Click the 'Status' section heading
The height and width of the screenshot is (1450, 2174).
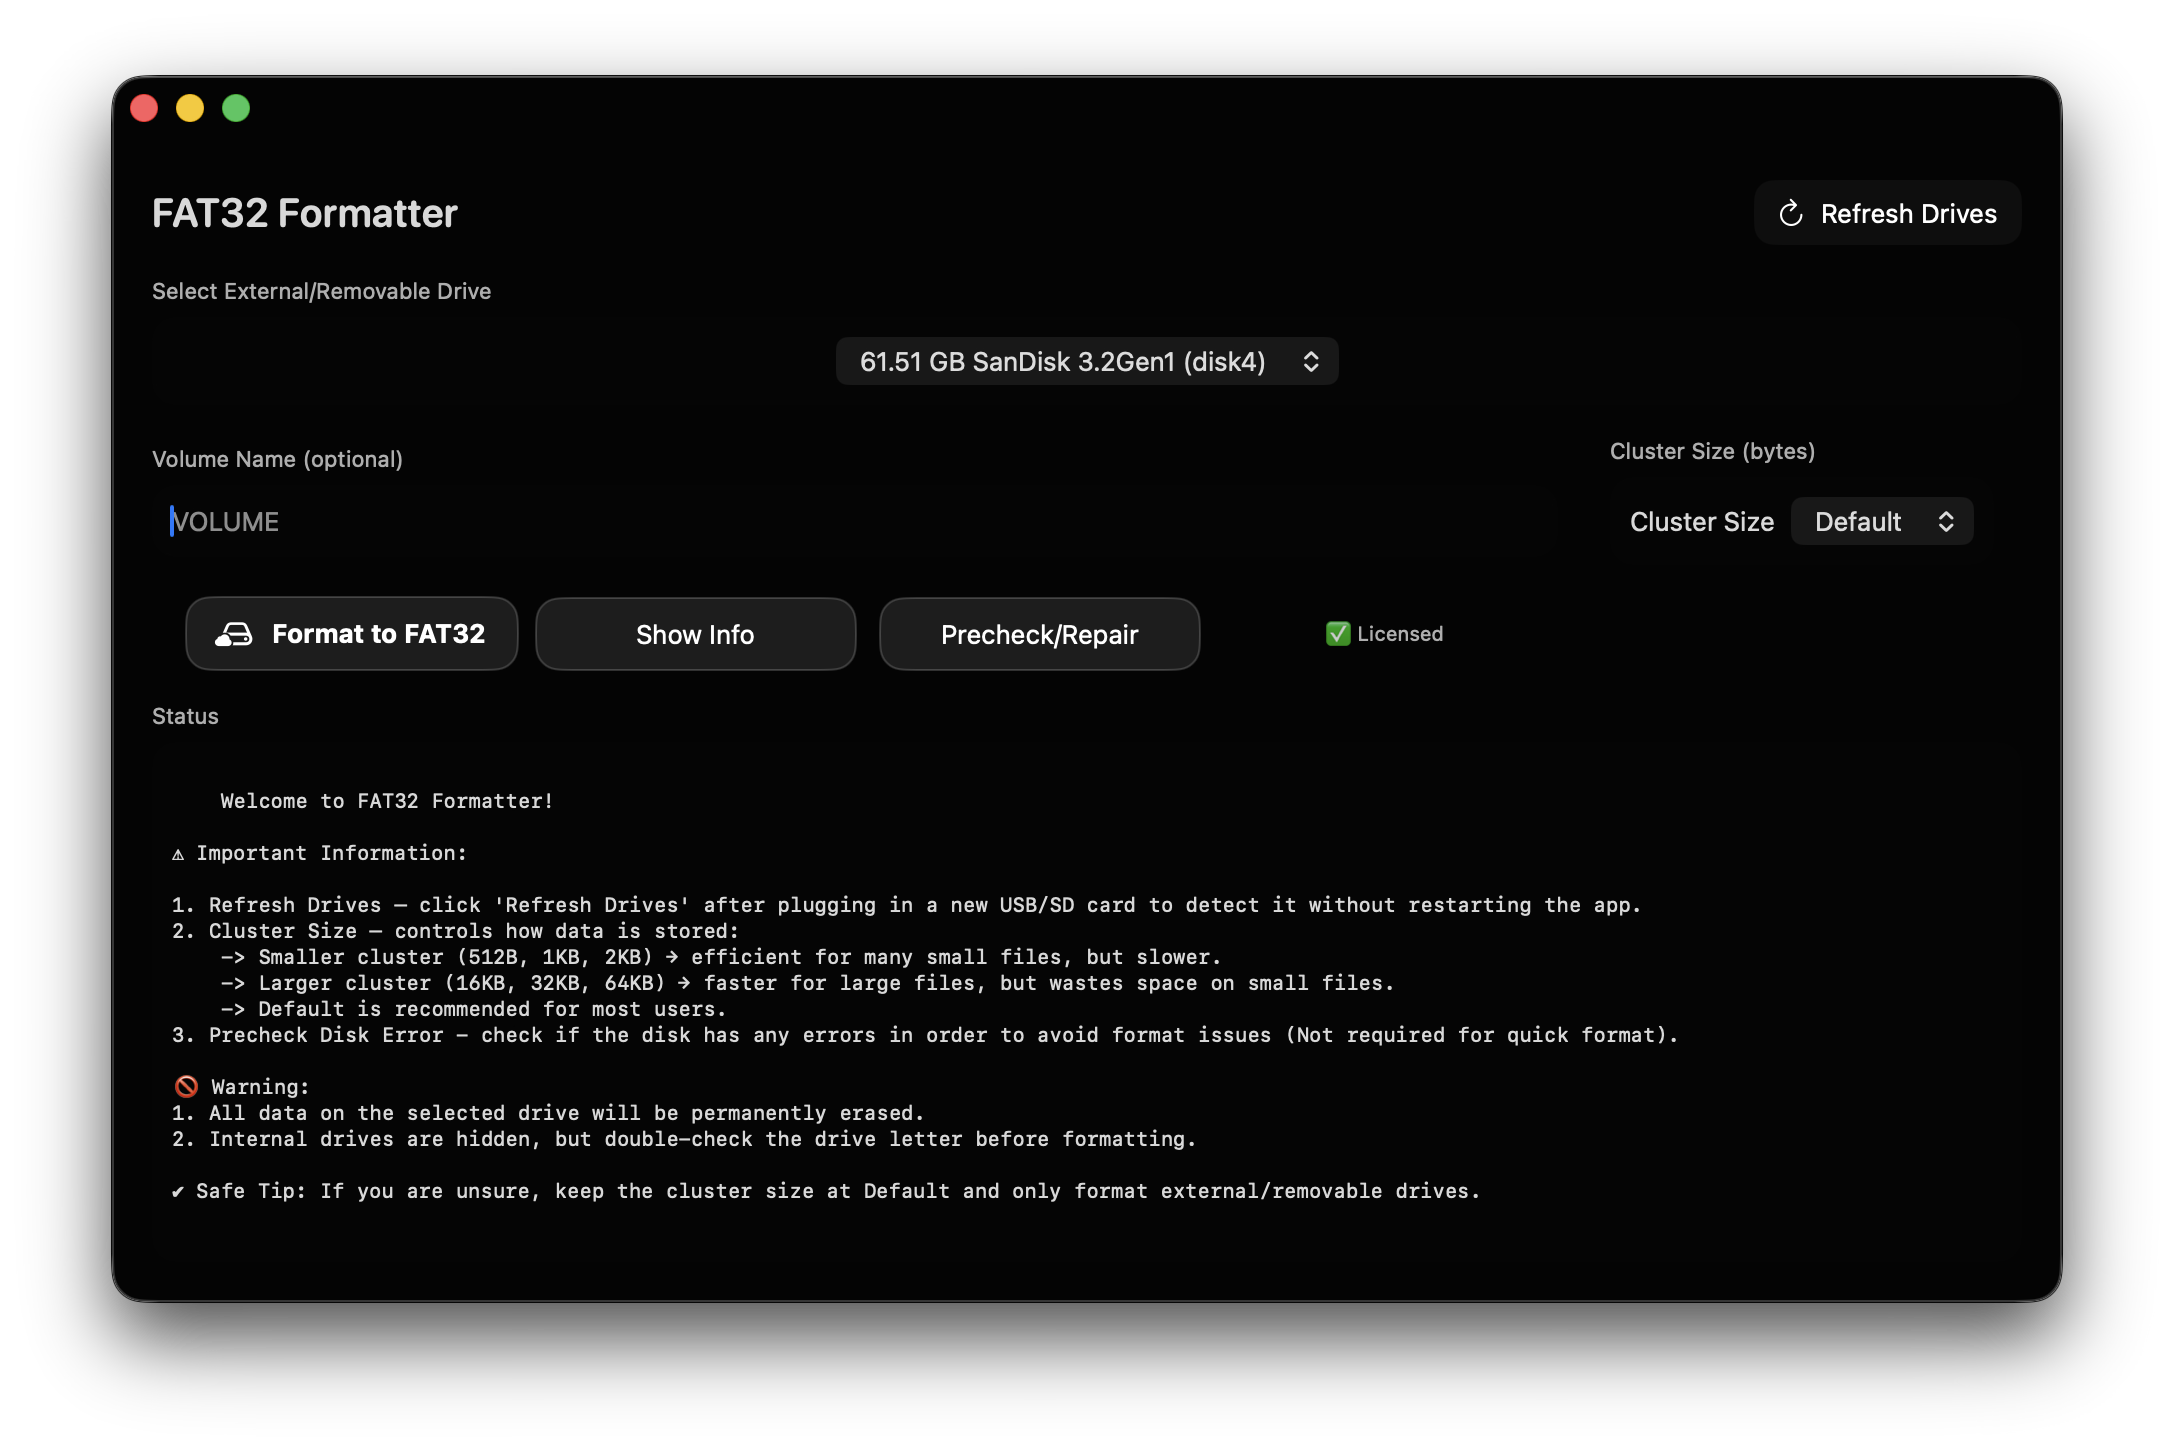point(185,716)
